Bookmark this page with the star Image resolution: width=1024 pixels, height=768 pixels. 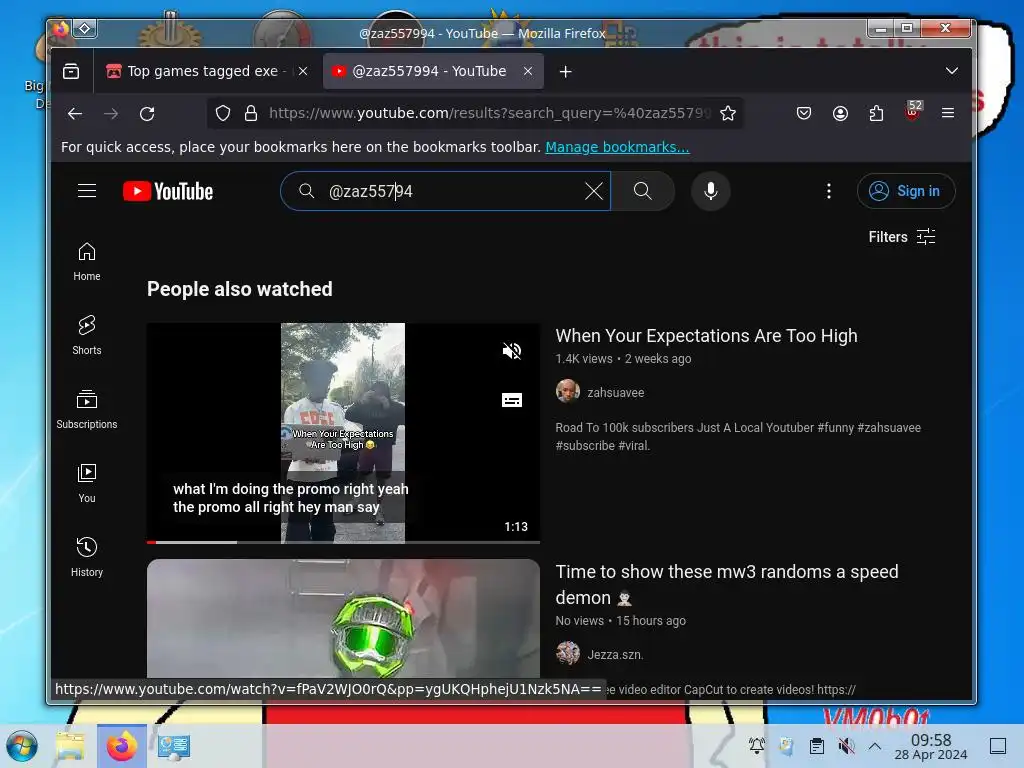coord(728,114)
